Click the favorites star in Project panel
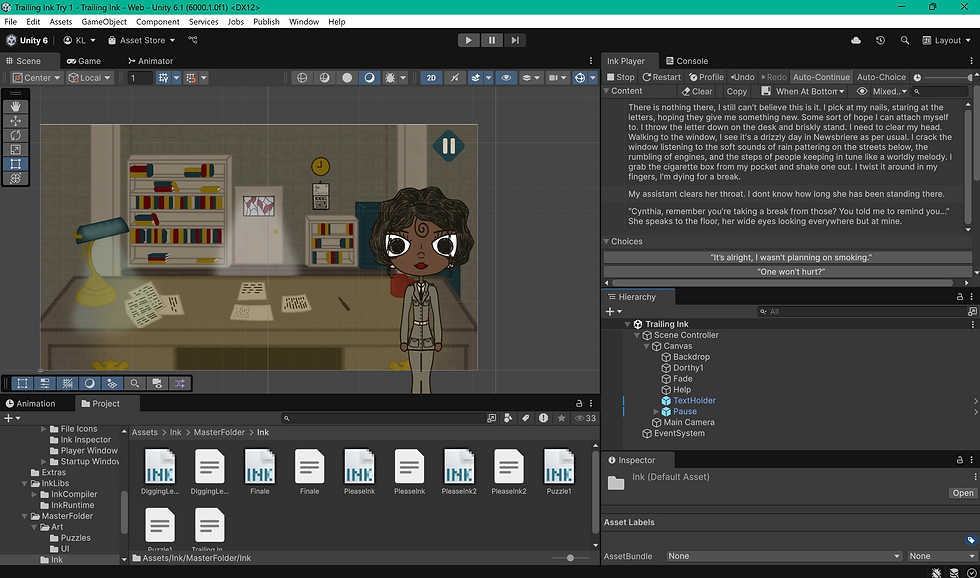 [x=561, y=418]
